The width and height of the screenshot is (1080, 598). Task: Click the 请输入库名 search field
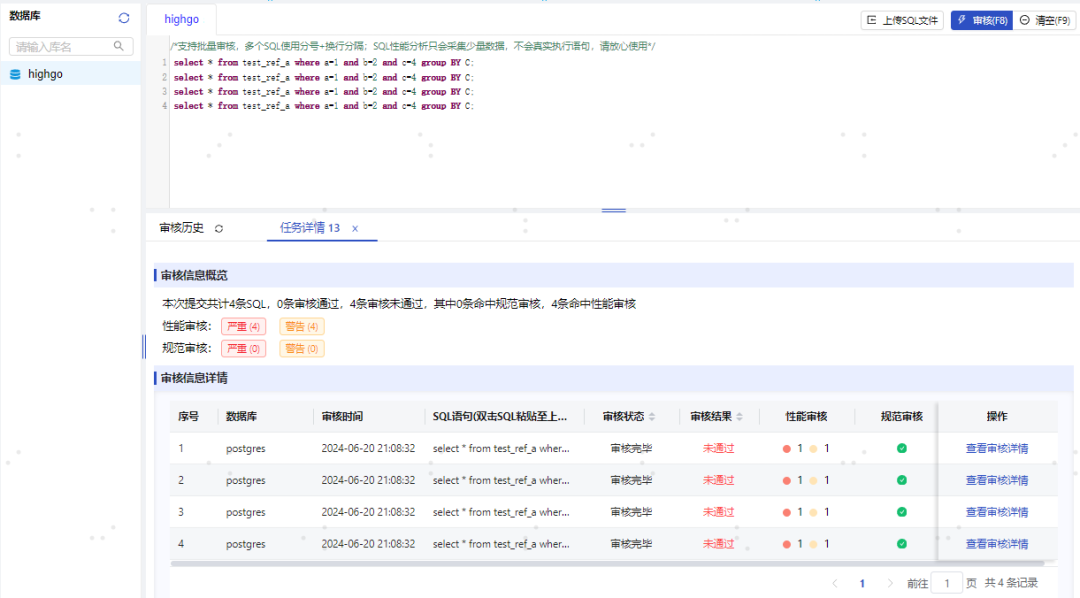(71, 46)
